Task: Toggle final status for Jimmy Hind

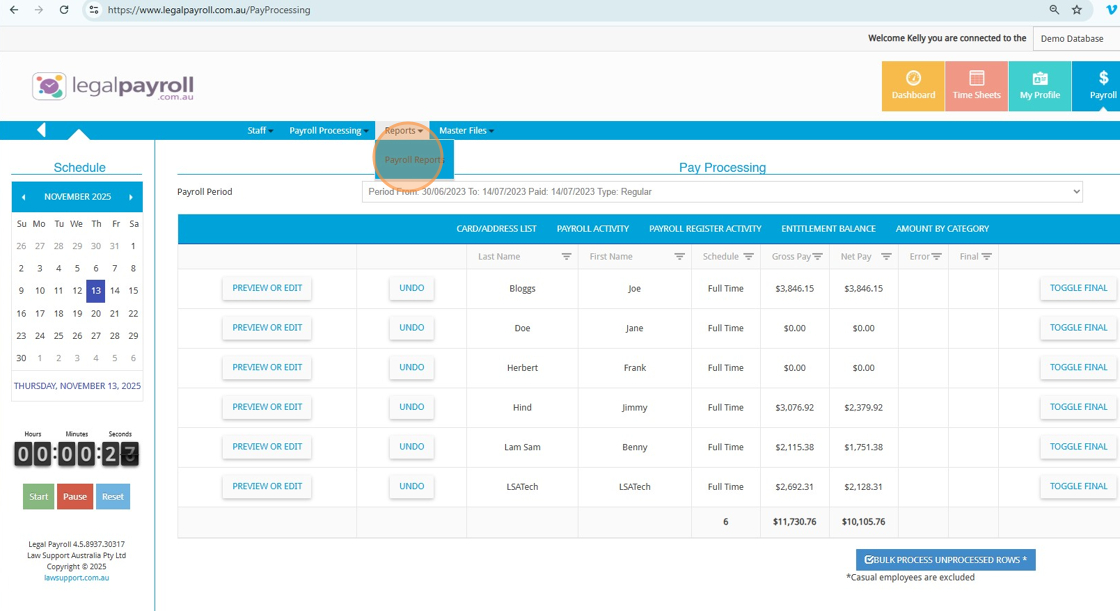Action: [1078, 407]
